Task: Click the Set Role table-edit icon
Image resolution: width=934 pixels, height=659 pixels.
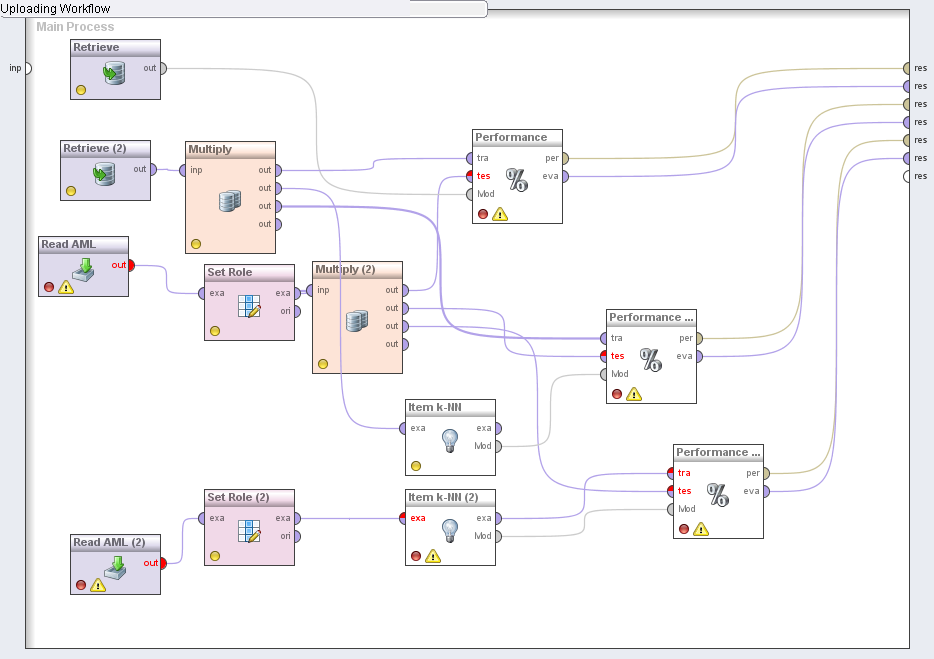Action: [249, 306]
